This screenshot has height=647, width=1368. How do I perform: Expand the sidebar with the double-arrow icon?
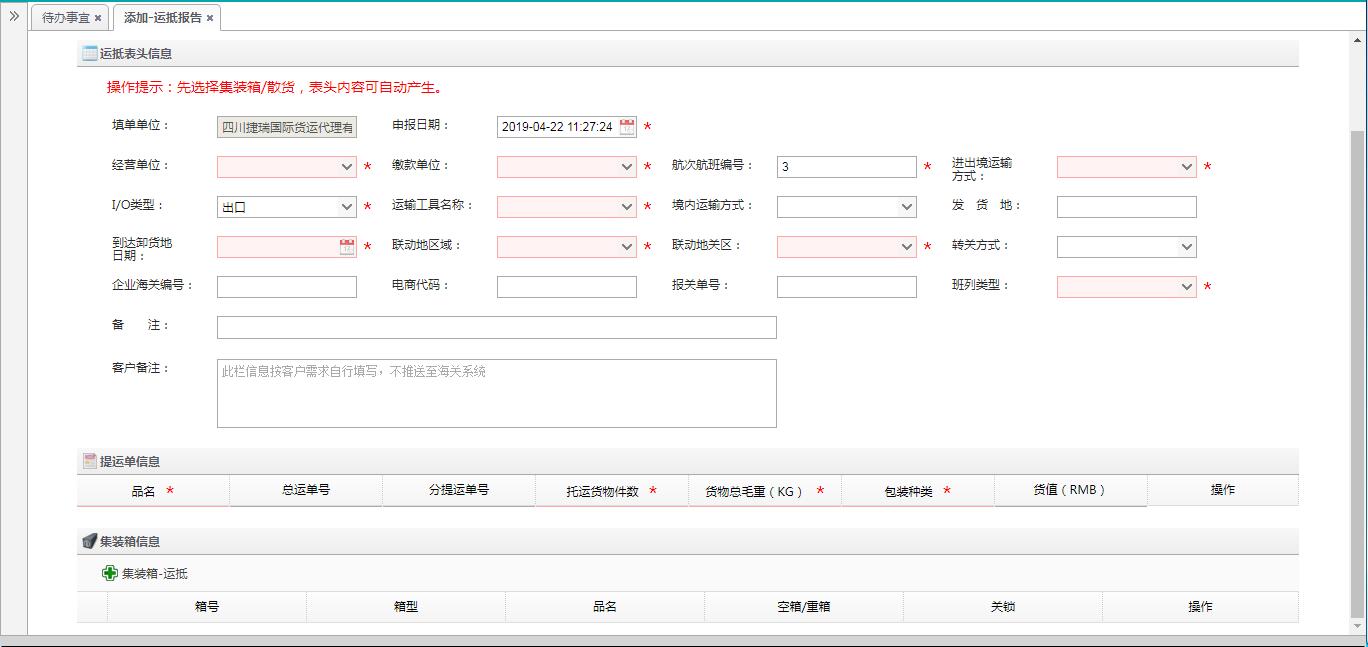tap(14, 16)
